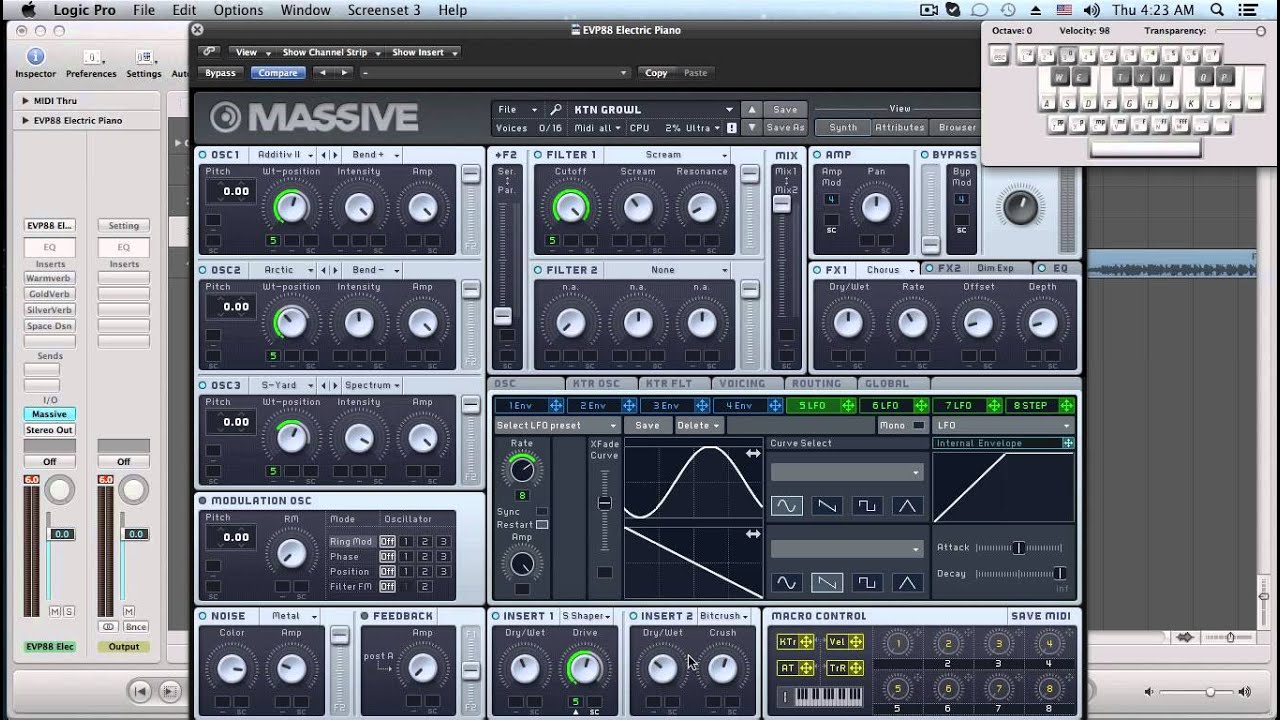Toggle Filter 1 power indicator

(538, 155)
